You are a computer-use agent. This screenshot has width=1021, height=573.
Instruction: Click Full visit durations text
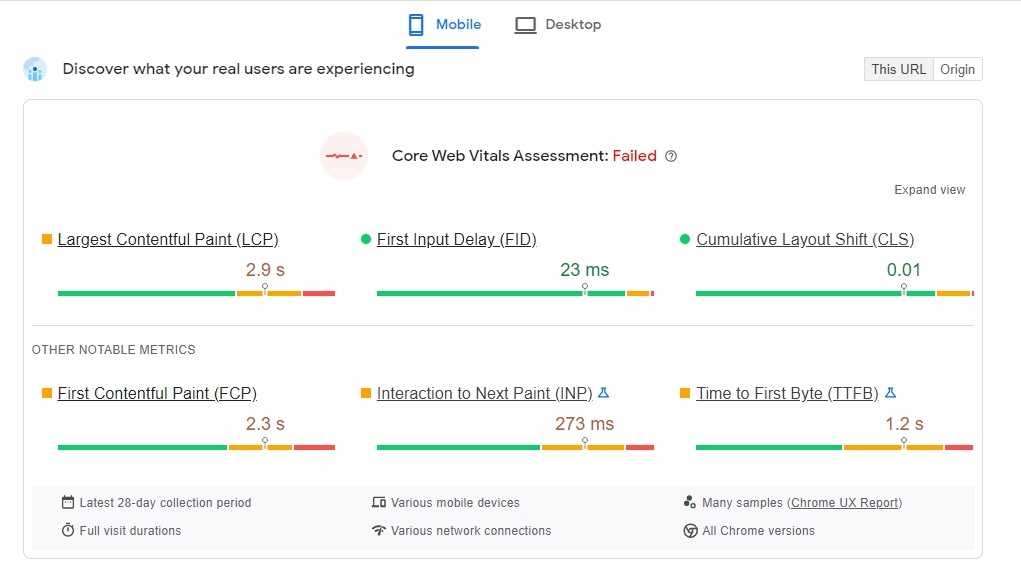click(130, 531)
